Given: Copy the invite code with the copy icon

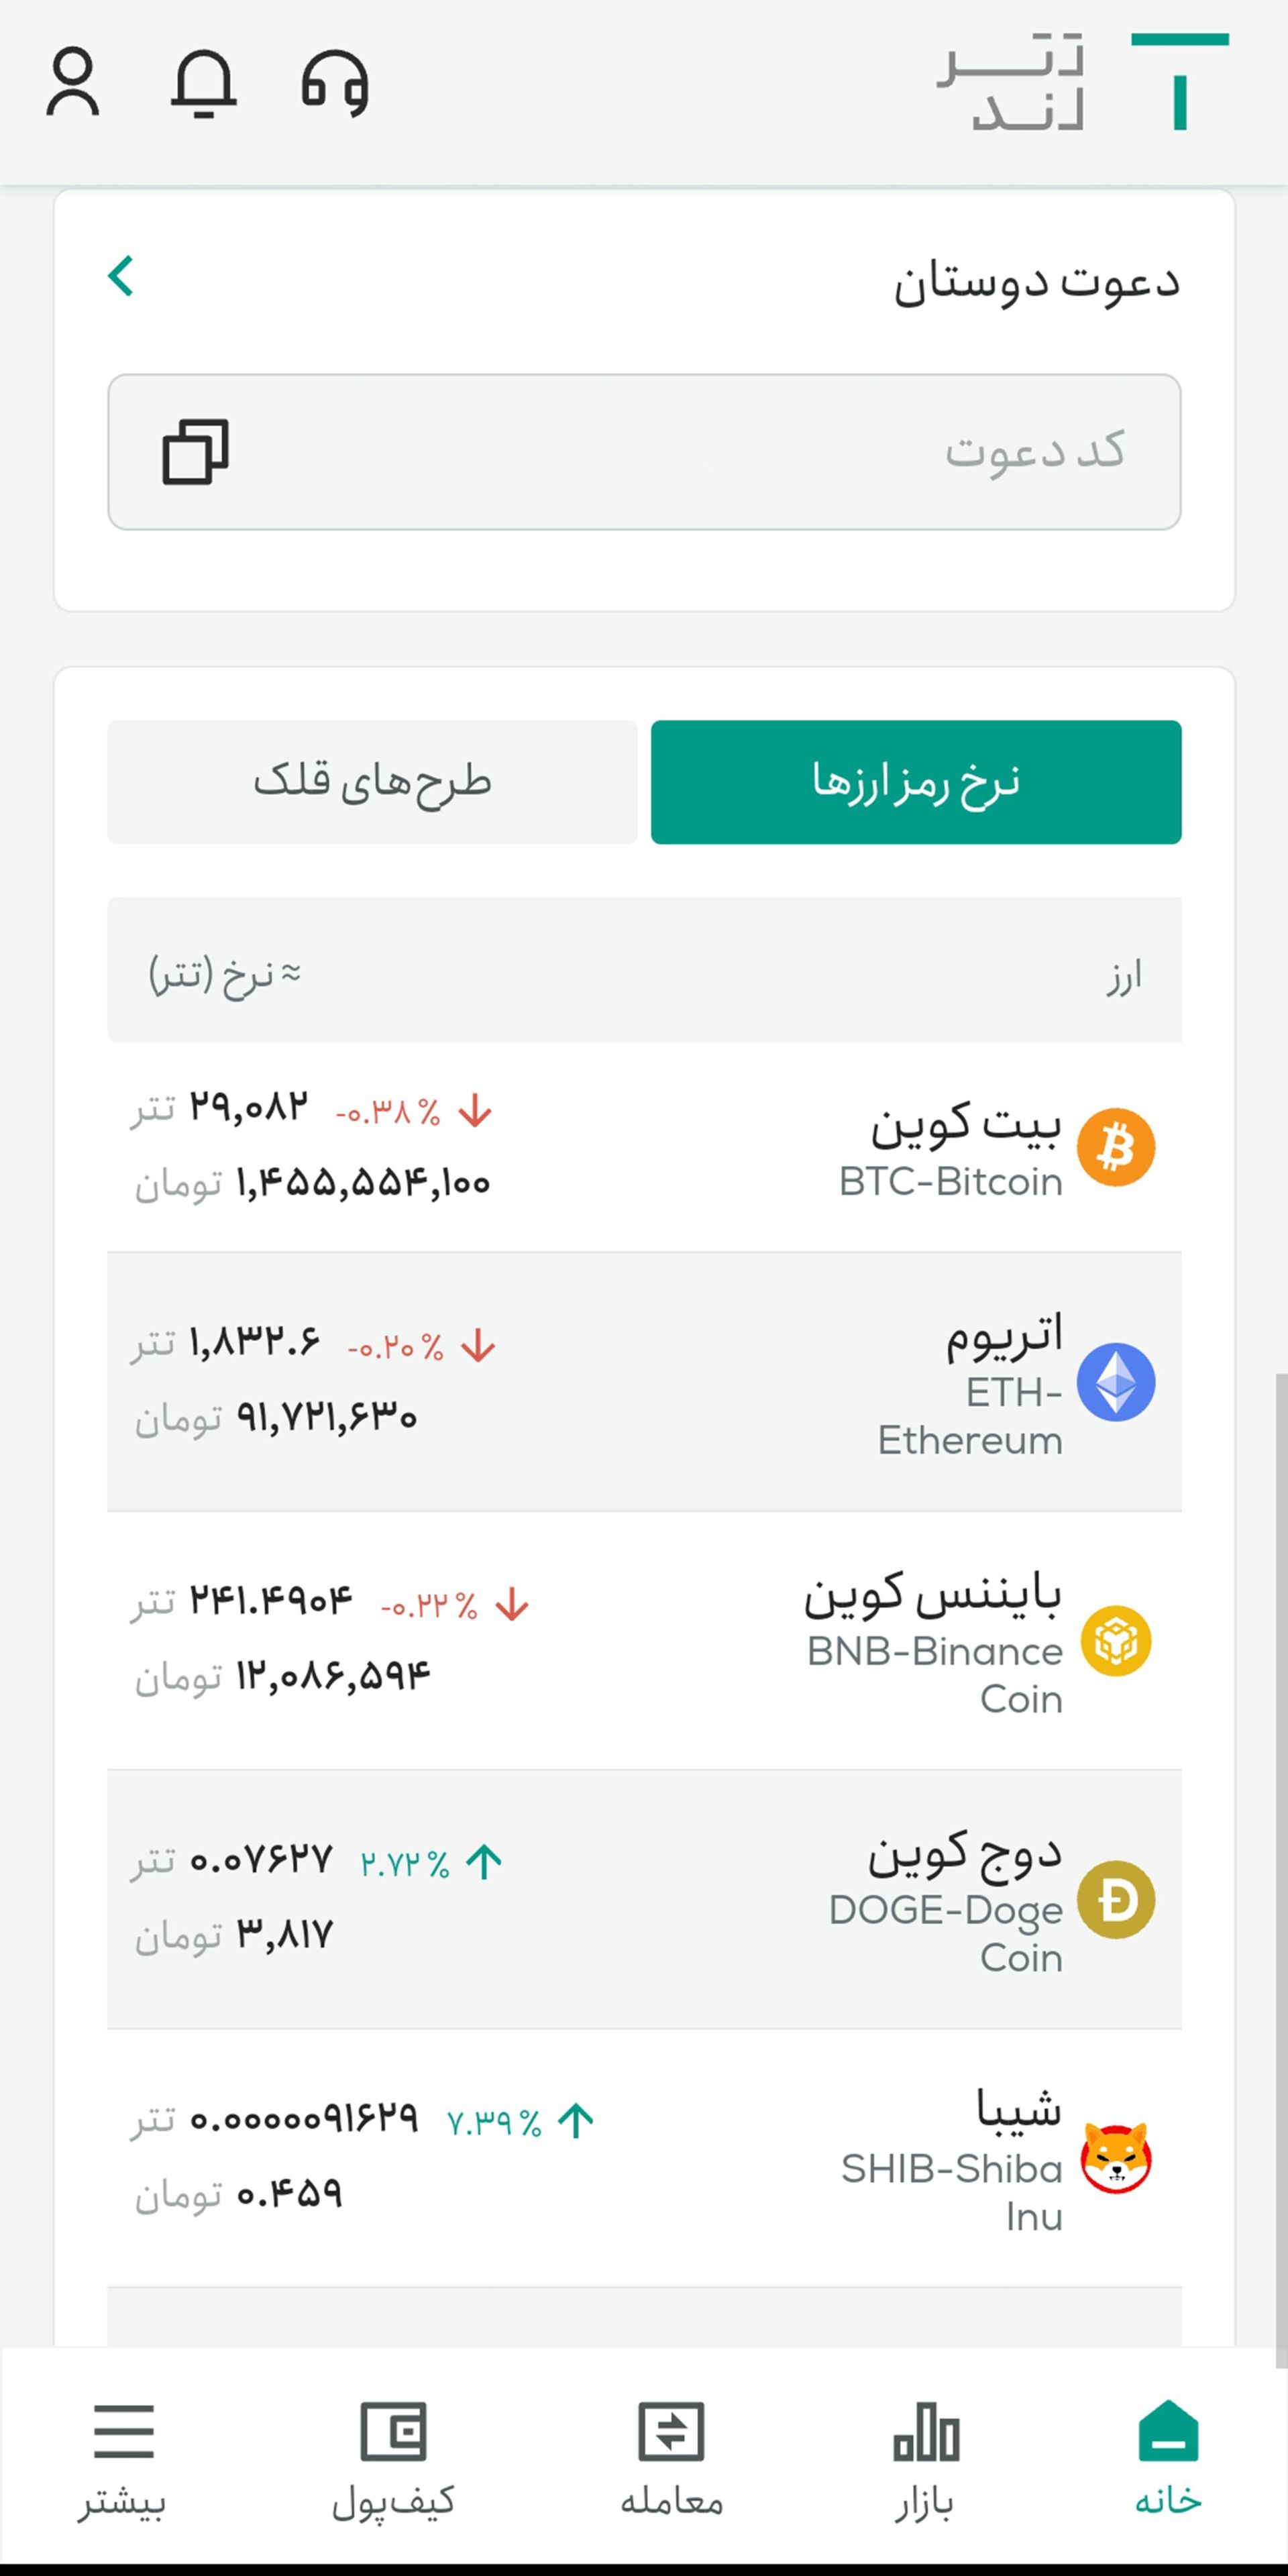Looking at the screenshot, I should [195, 452].
